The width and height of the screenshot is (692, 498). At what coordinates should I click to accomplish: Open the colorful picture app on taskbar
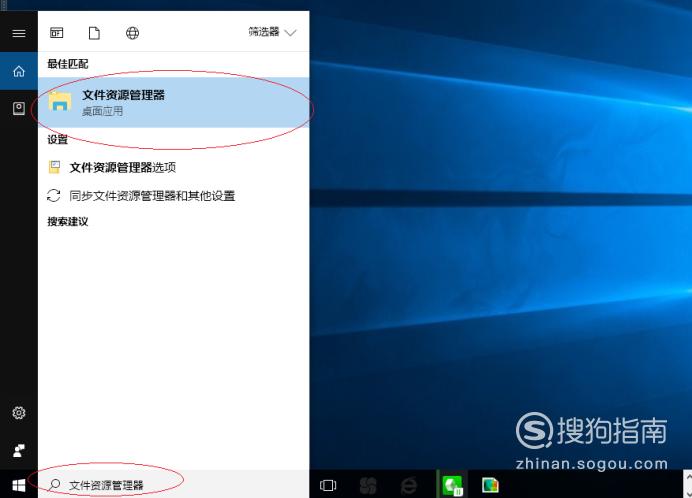(x=490, y=485)
